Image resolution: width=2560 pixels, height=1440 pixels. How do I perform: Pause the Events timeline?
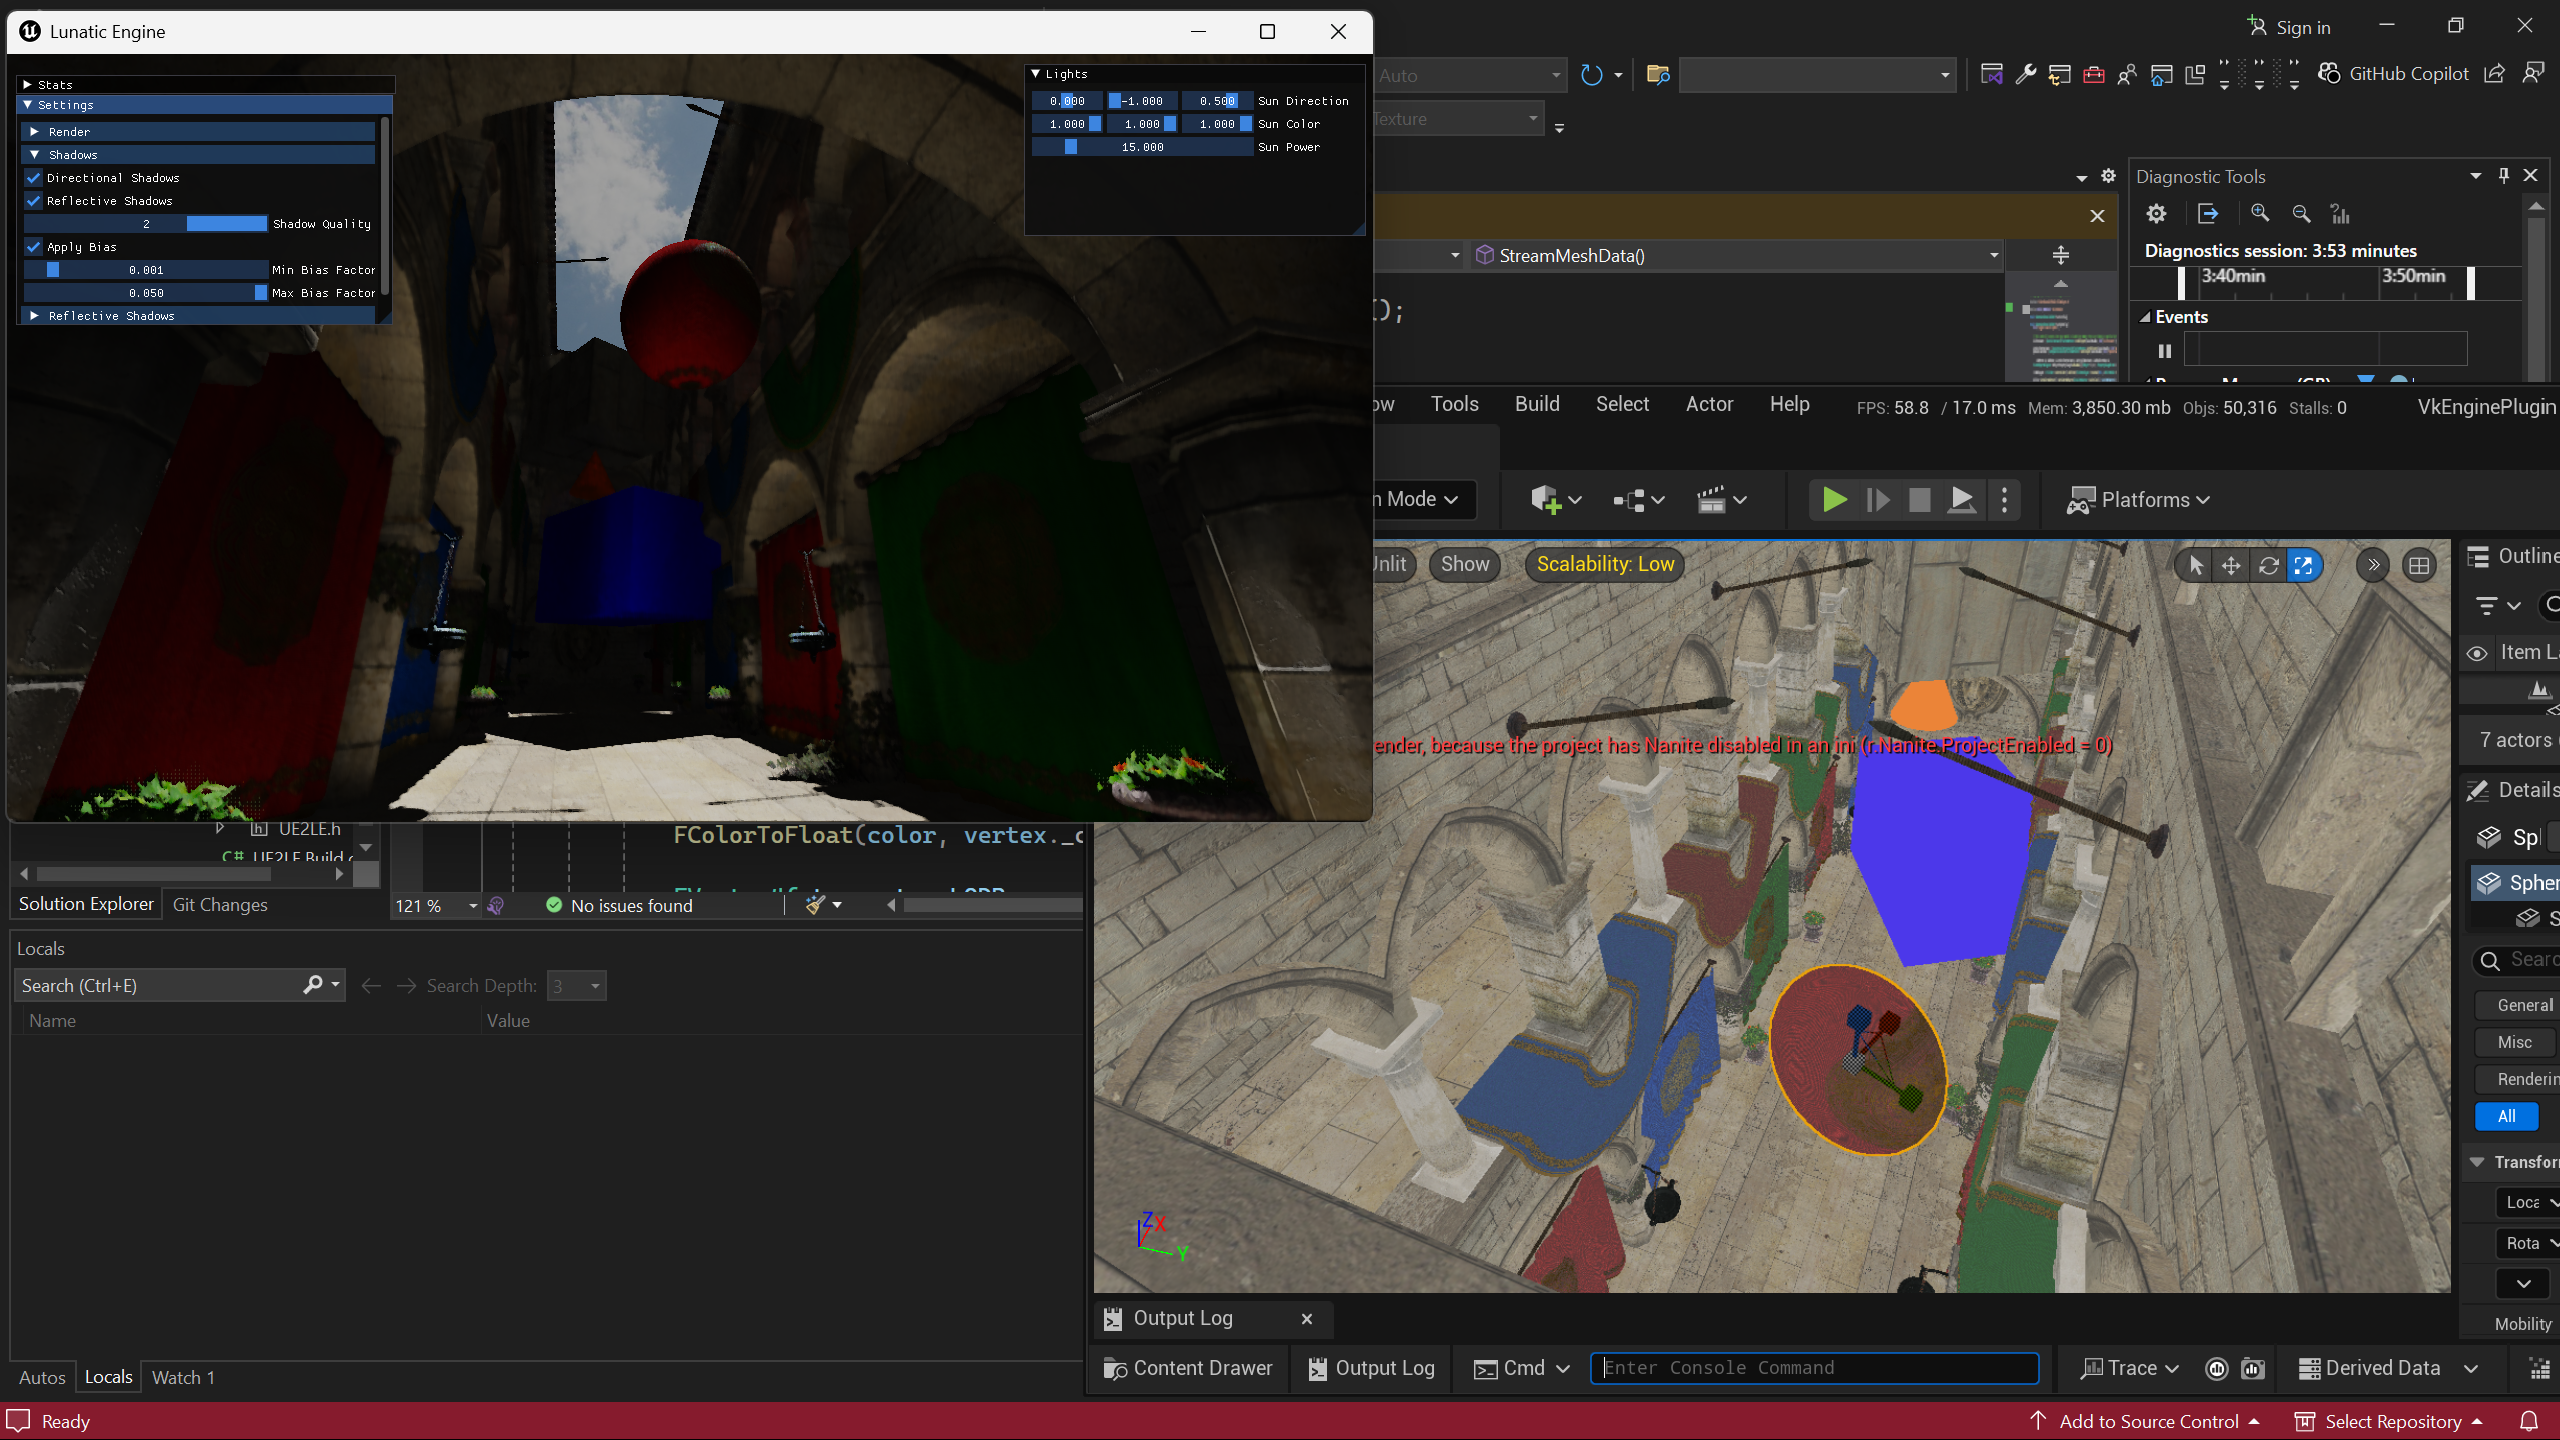2164,351
